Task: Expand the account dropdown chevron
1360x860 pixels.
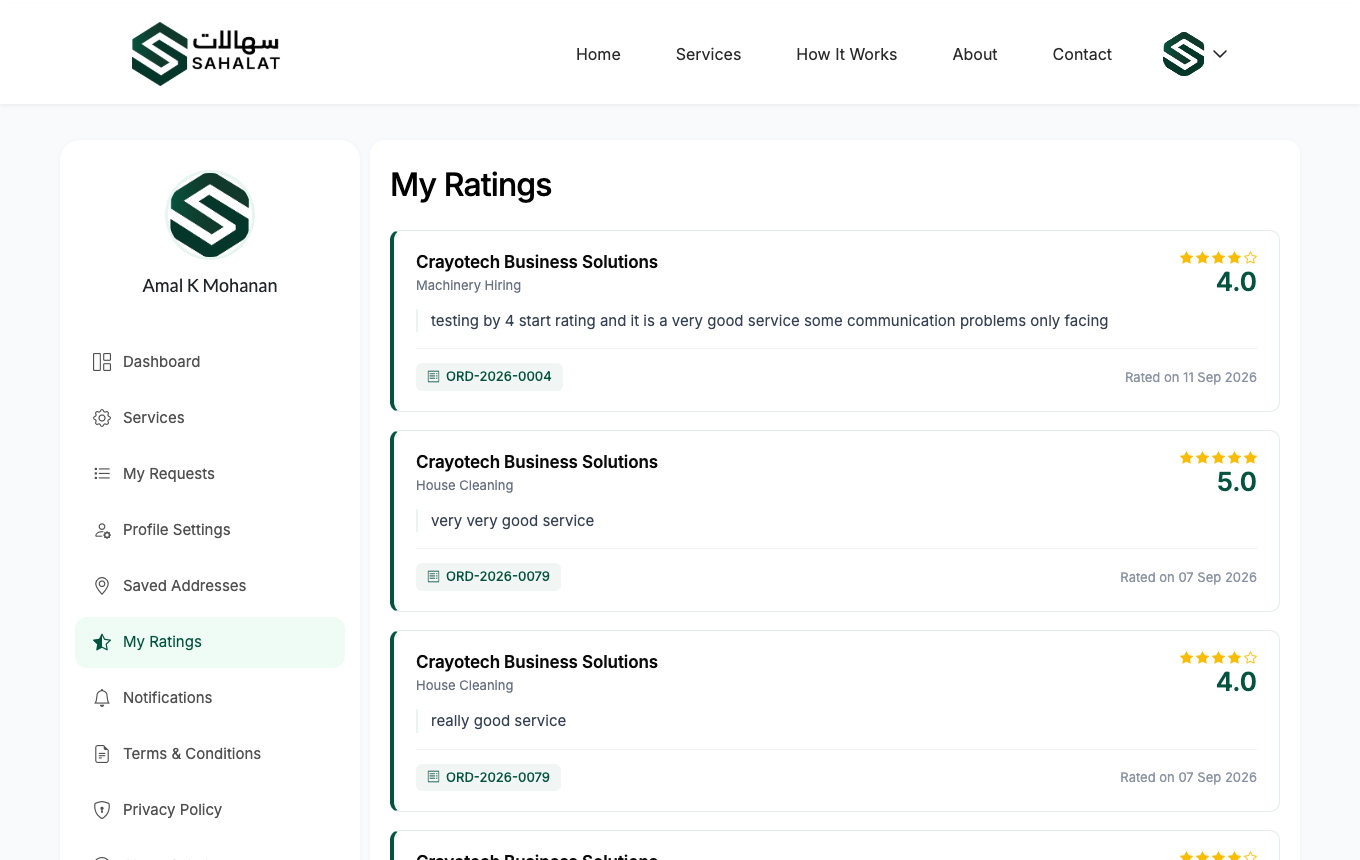Action: pyautogui.click(x=1220, y=54)
